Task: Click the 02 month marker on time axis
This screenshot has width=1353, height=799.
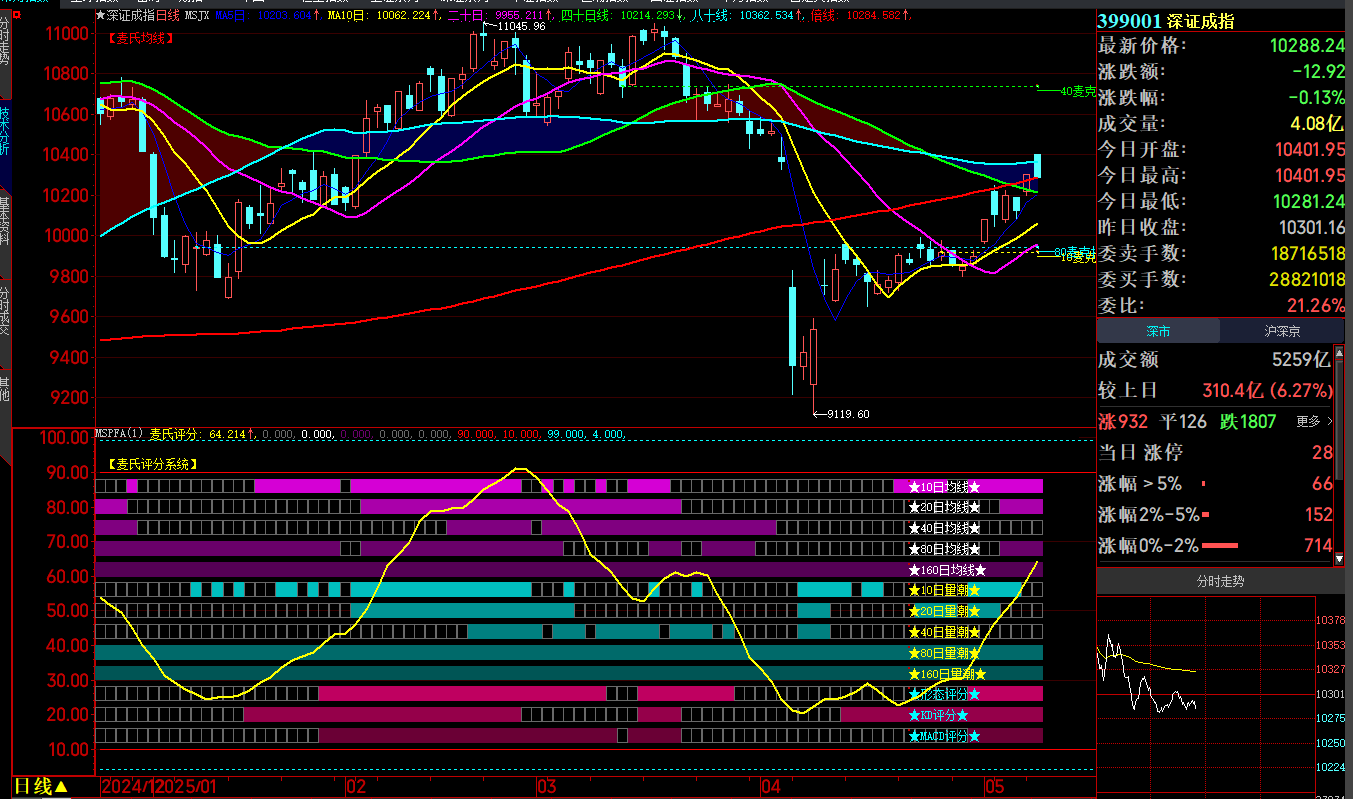Action: (x=357, y=786)
